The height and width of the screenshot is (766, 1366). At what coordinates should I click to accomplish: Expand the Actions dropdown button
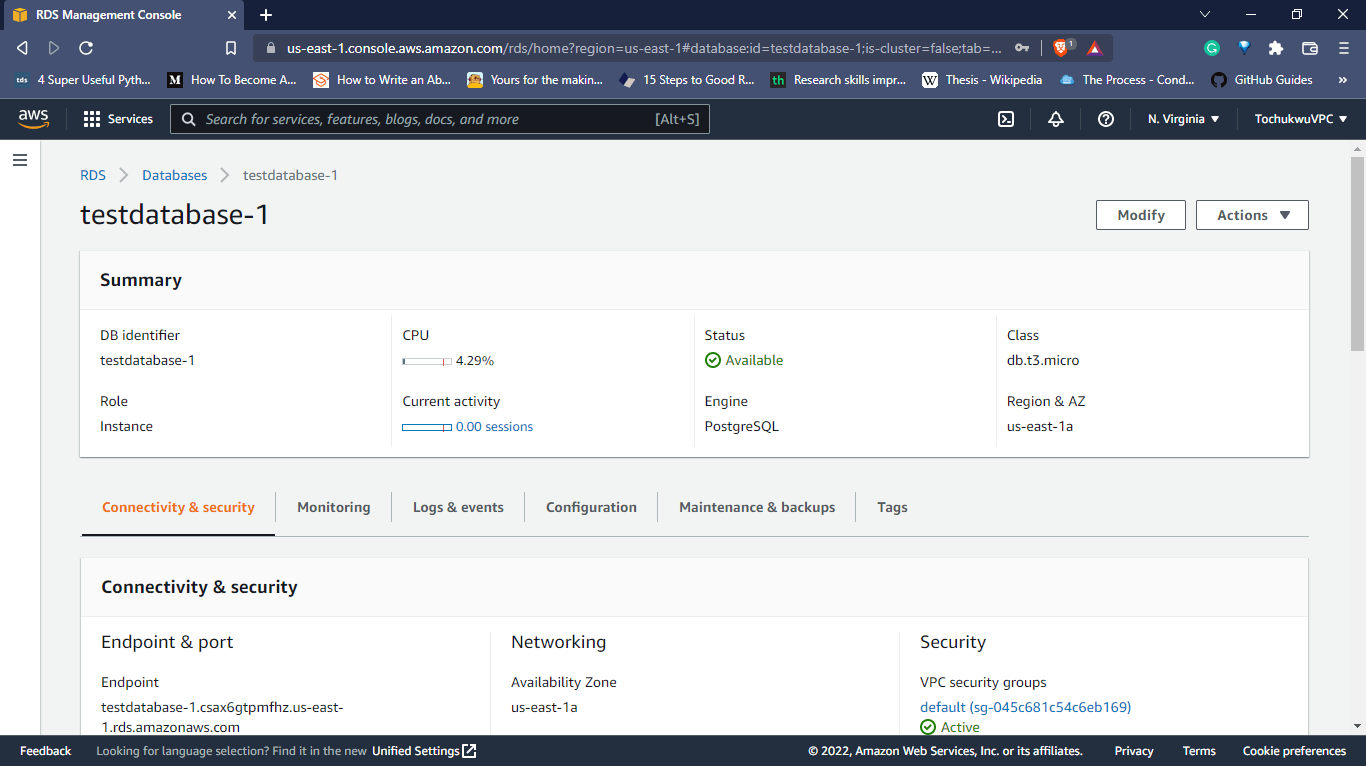click(1252, 215)
